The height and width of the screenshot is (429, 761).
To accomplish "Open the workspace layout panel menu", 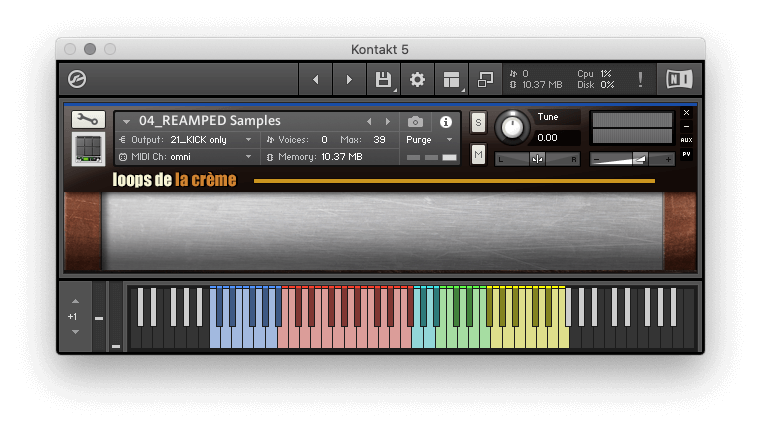I will point(451,80).
